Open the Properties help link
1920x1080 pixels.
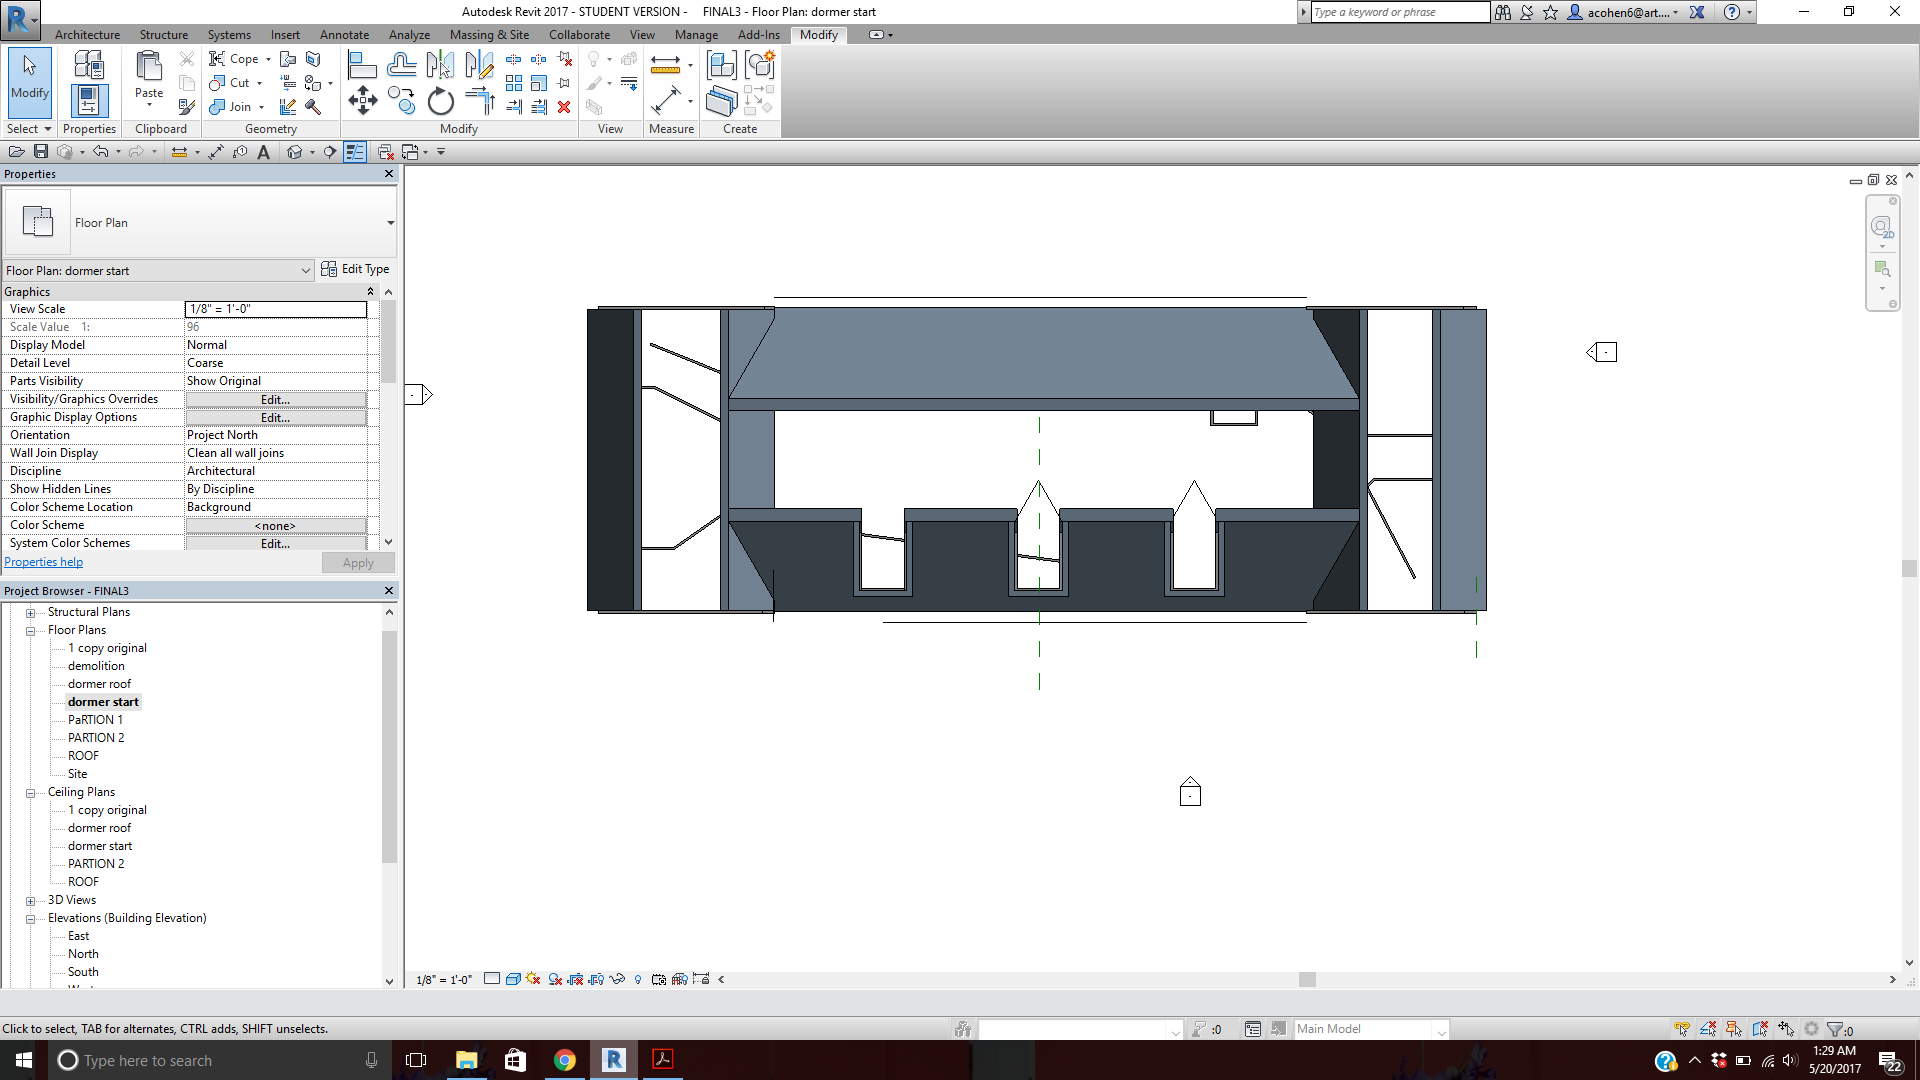44,562
